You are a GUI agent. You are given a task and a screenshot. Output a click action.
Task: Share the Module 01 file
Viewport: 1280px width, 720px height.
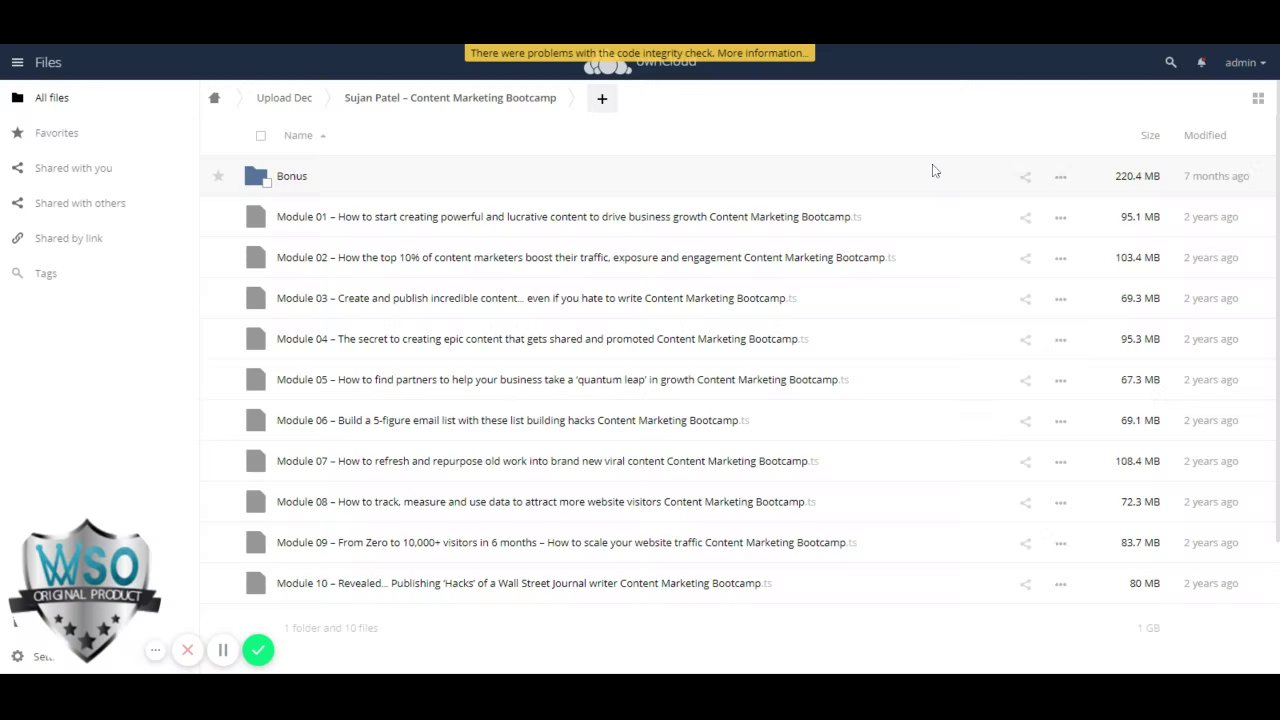[x=1025, y=217]
